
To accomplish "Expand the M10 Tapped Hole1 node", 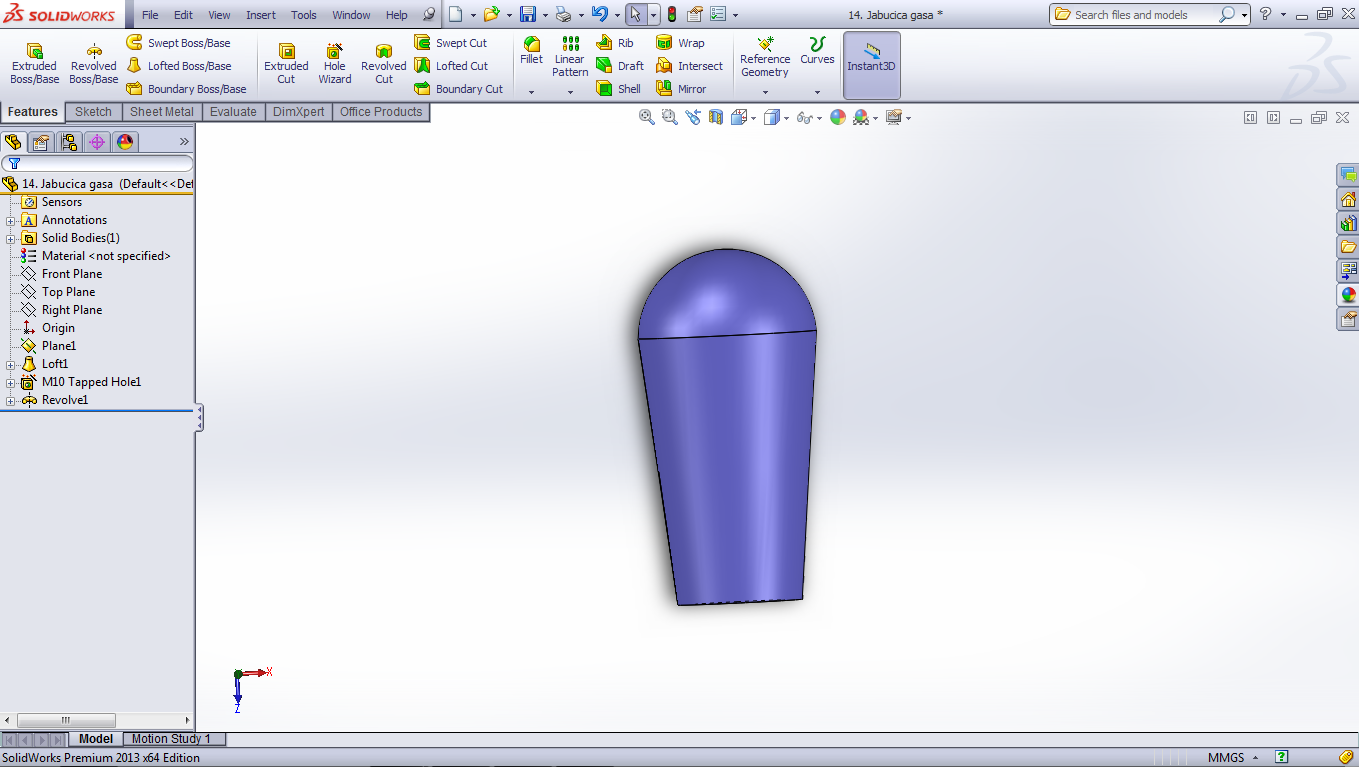I will (10, 382).
